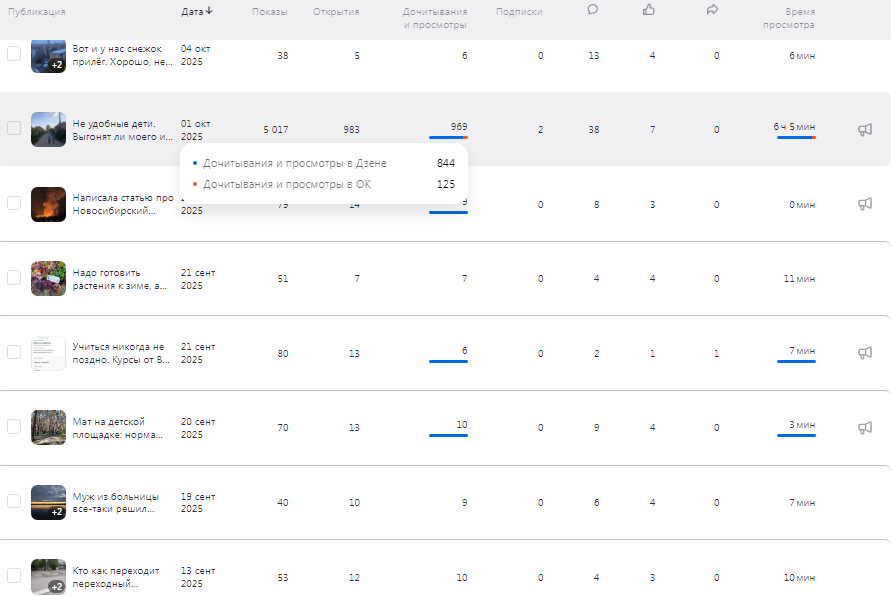Click the date 19 сент 2025
892x596 pixels.
[x=198, y=503]
